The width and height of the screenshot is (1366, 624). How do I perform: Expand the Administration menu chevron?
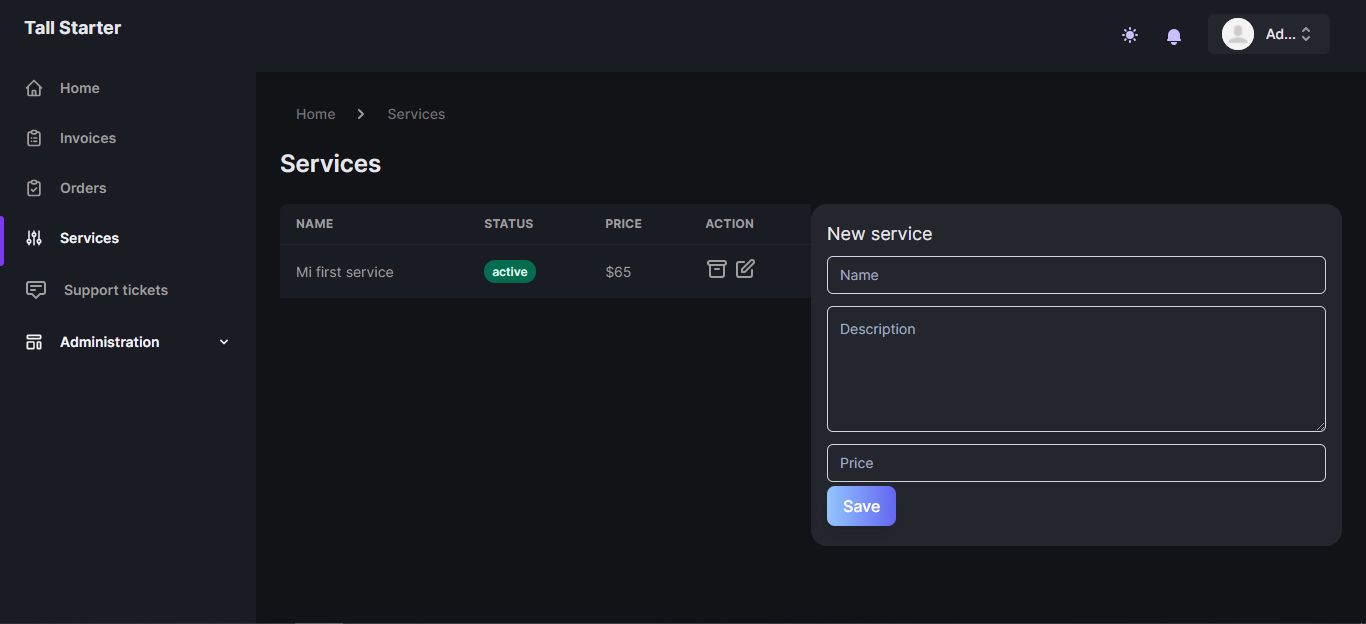coord(224,342)
